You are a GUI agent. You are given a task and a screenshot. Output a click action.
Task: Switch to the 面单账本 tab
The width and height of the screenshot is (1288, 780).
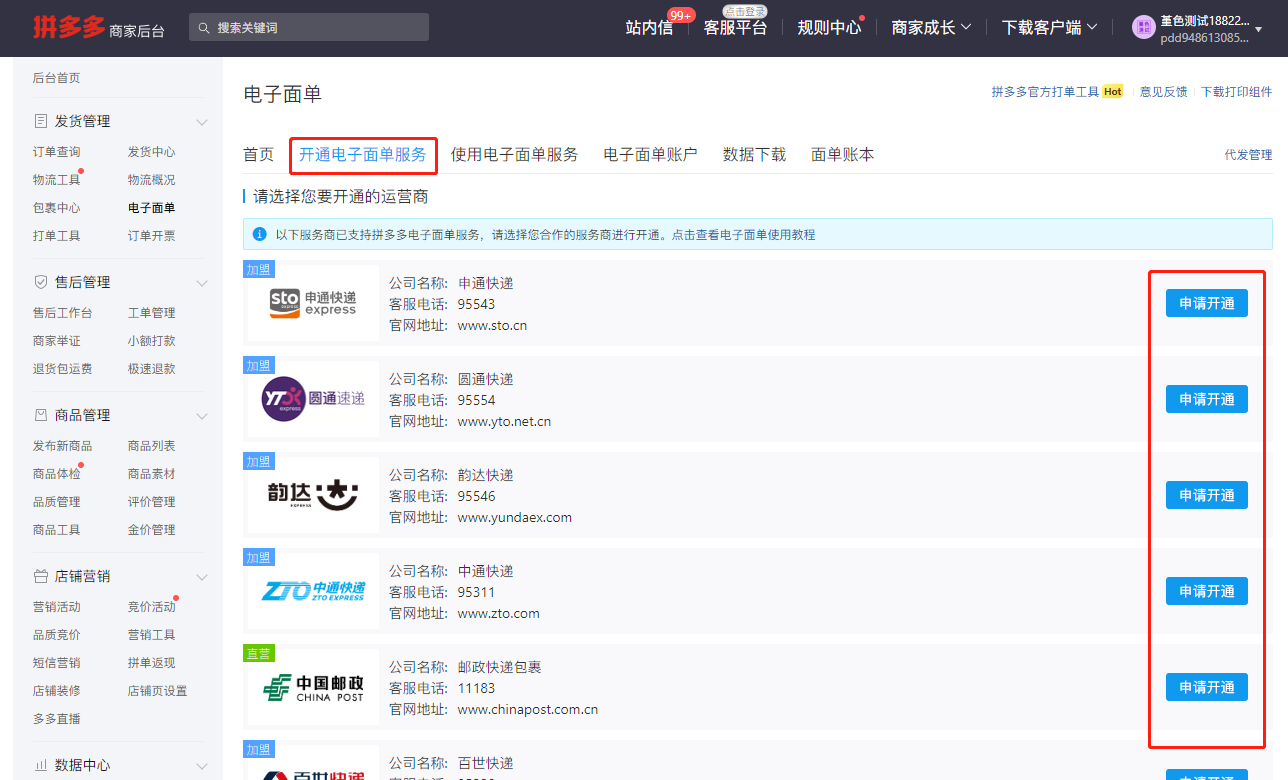coord(843,155)
